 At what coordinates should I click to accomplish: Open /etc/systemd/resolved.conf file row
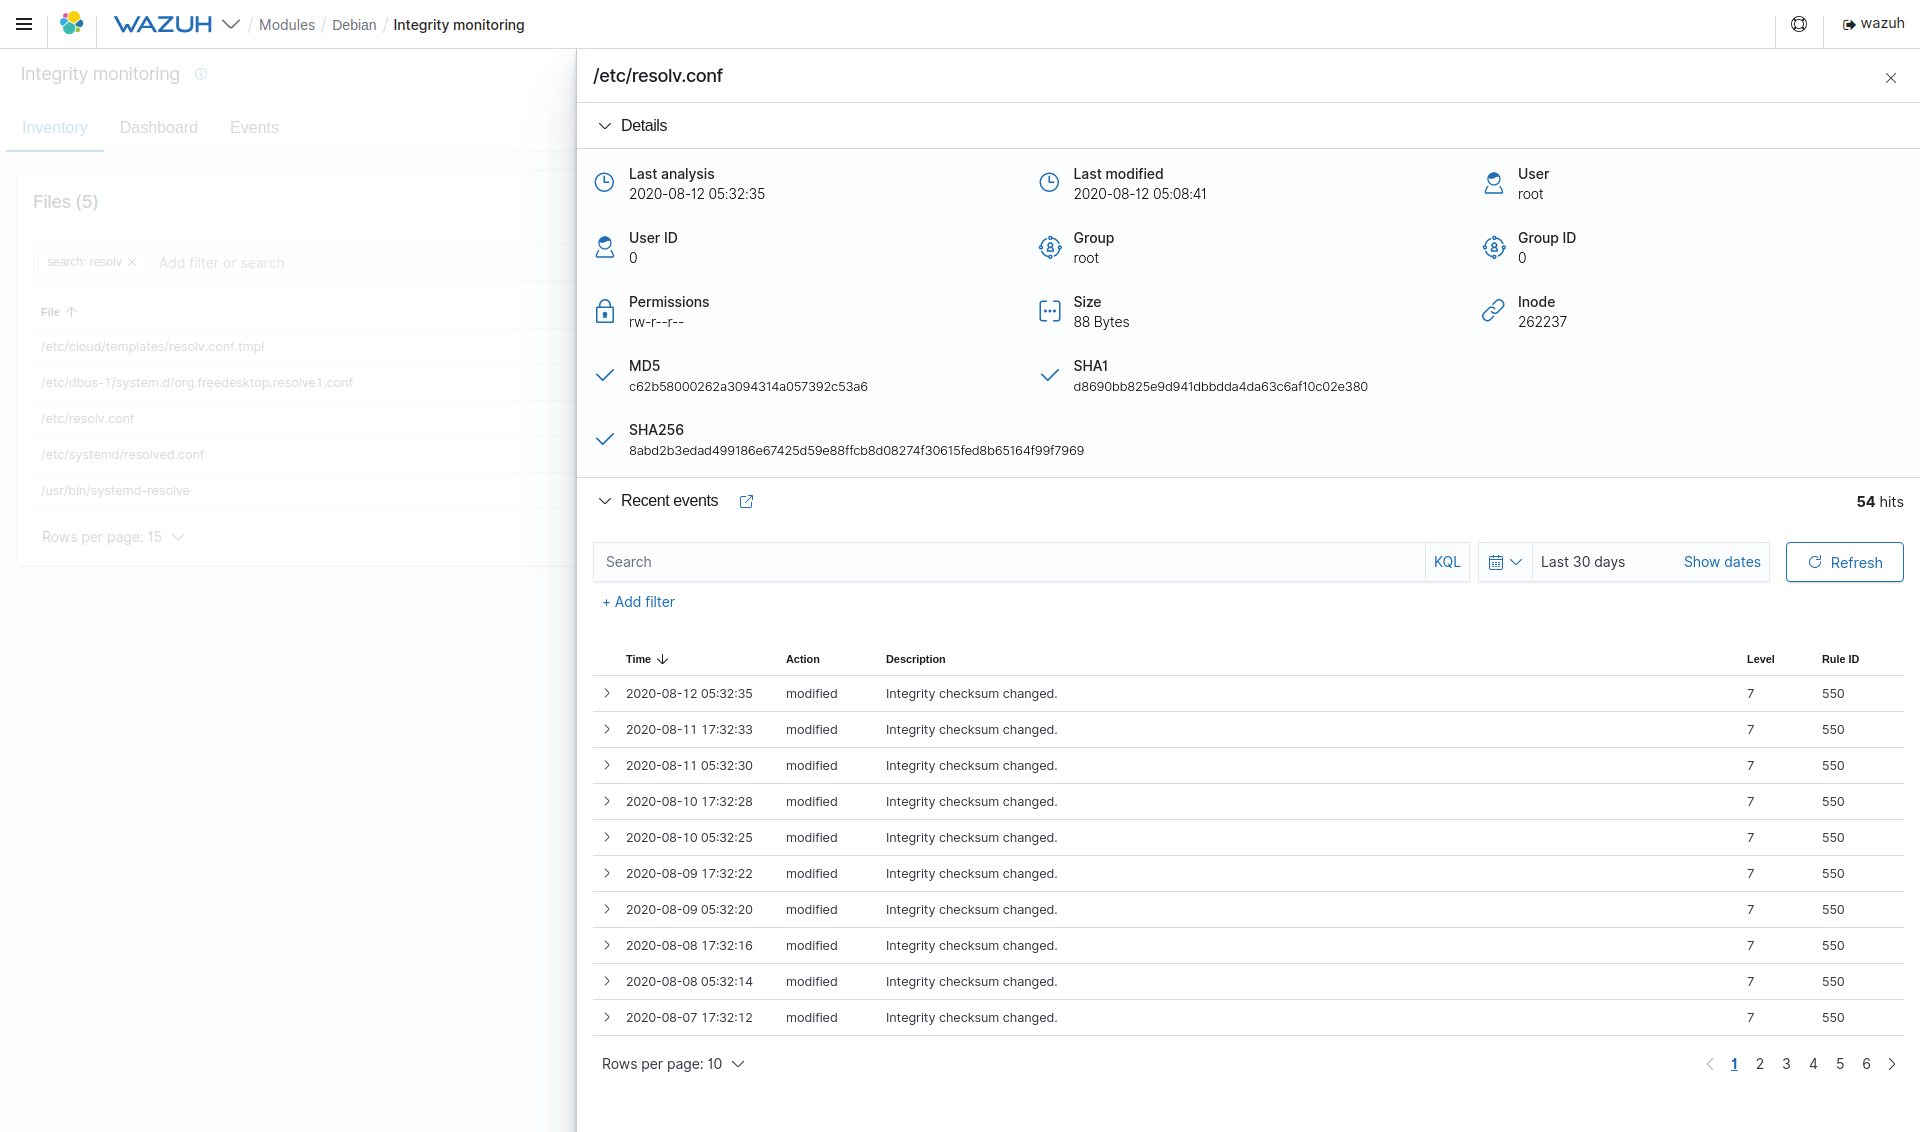[123, 455]
